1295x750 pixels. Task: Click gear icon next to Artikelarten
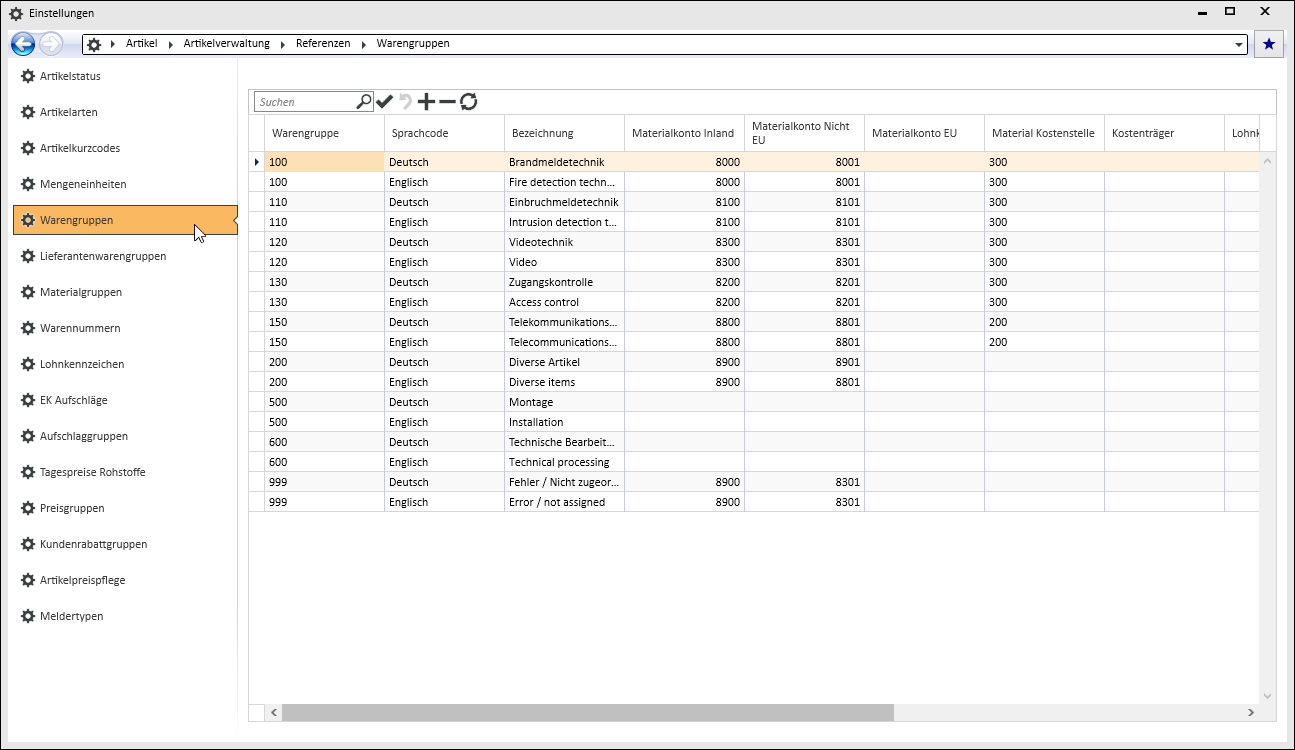pos(28,112)
